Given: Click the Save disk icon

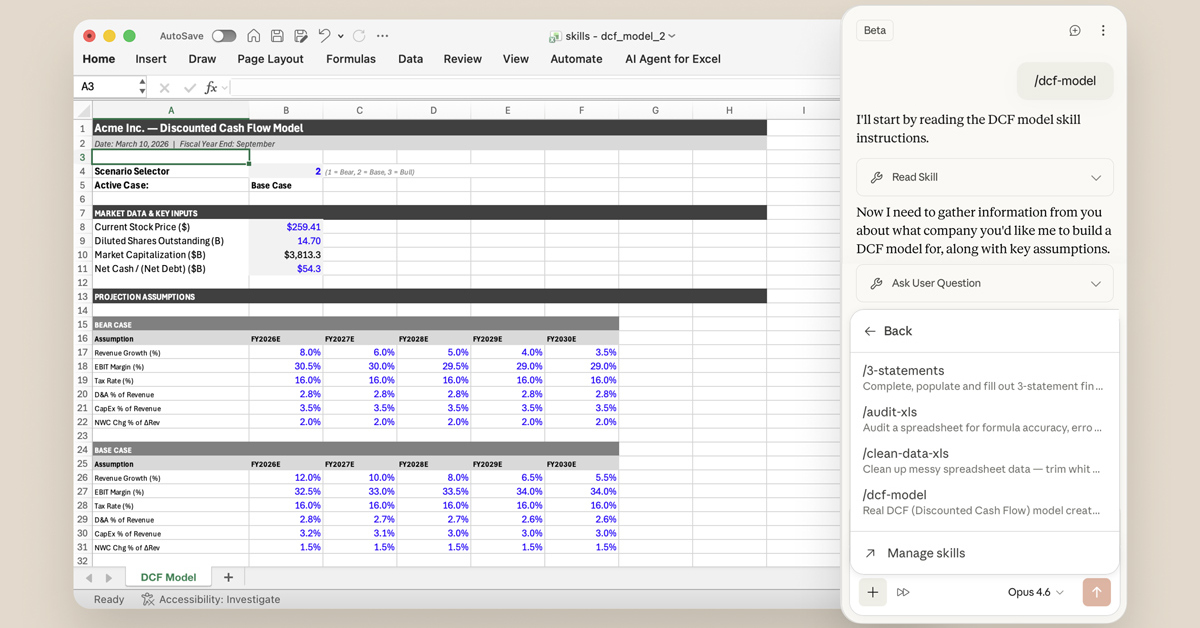Looking at the screenshot, I should pyautogui.click(x=277, y=36).
